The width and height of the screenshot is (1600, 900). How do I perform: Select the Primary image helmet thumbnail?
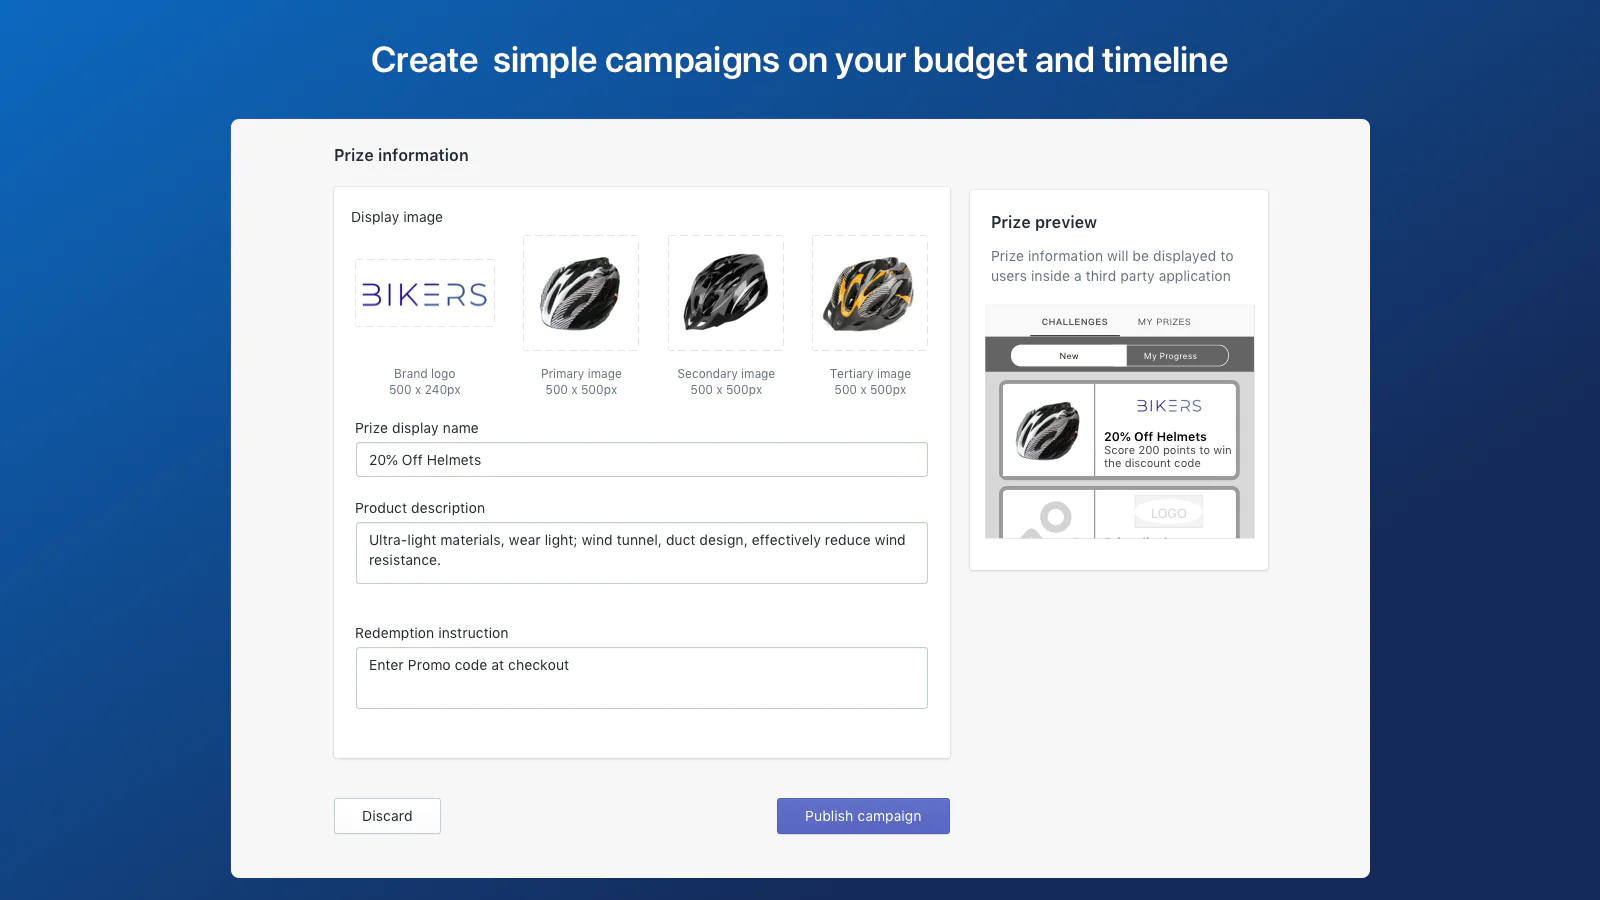pyautogui.click(x=581, y=293)
